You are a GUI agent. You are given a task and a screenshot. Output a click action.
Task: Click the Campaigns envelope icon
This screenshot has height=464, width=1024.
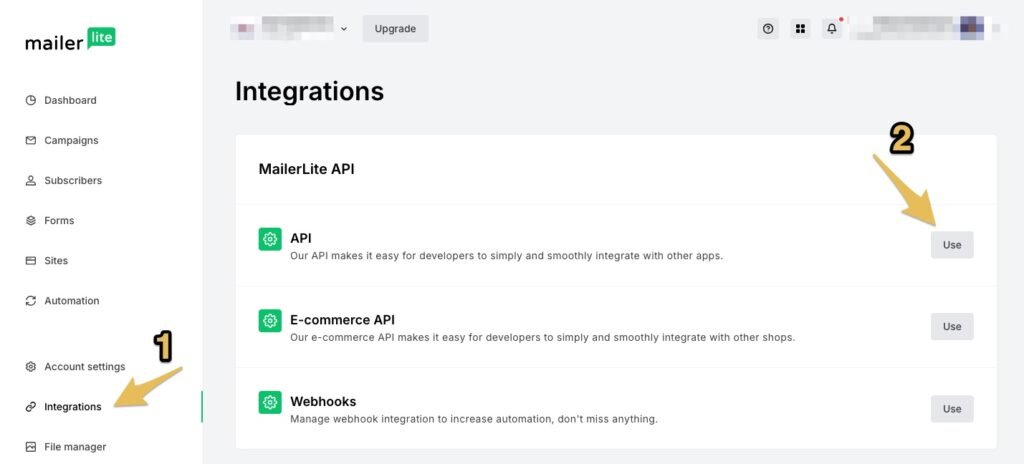pos(31,141)
